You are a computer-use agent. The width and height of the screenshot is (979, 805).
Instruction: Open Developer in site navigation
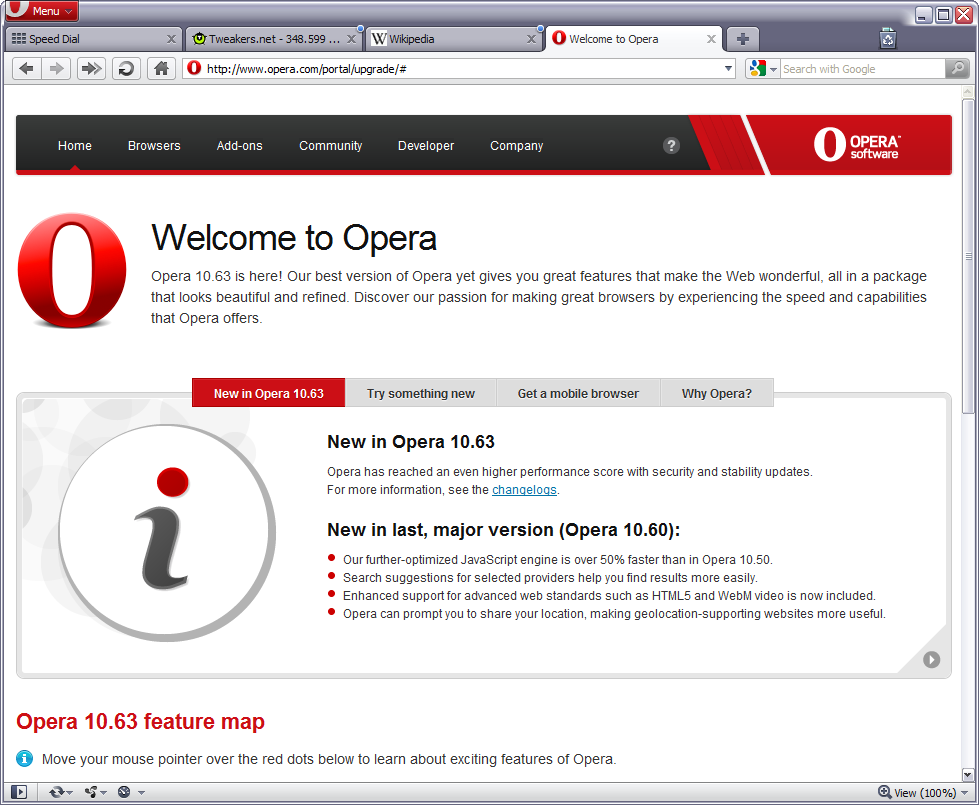426,146
